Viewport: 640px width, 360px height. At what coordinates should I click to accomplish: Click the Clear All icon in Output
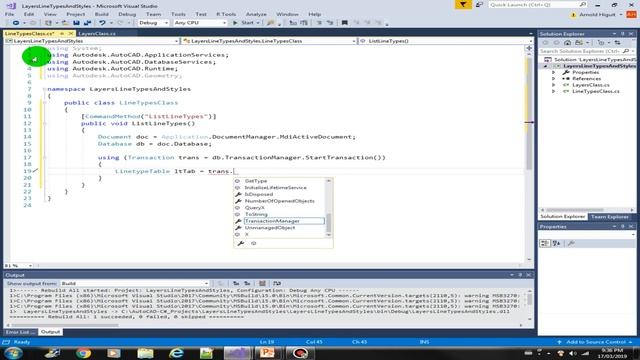tap(262, 283)
